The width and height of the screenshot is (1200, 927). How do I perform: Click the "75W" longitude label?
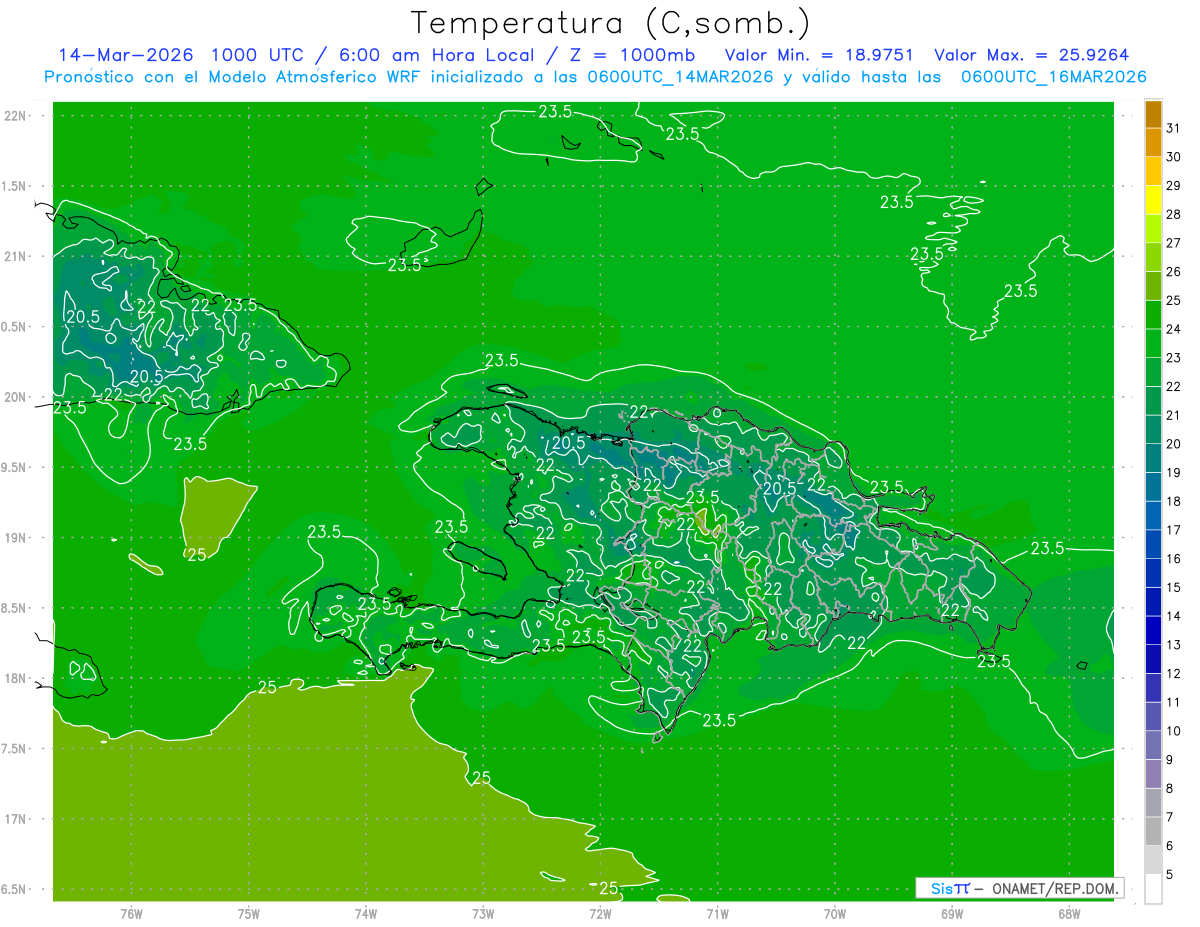tap(248, 912)
